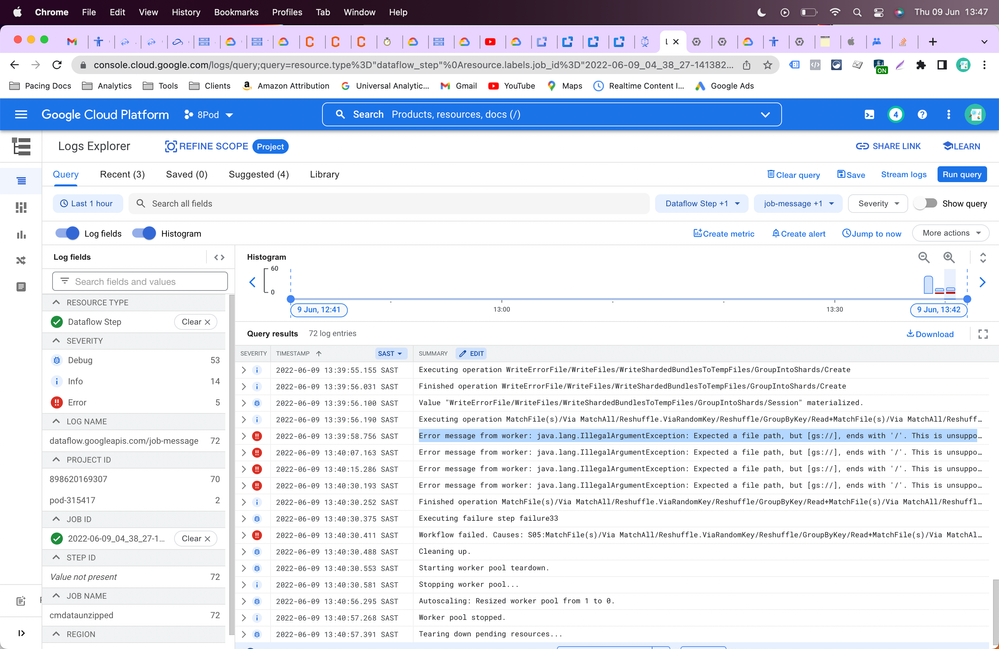Image resolution: width=999 pixels, height=649 pixels.
Task: Expand query results to fullscreen
Action: [982, 334]
